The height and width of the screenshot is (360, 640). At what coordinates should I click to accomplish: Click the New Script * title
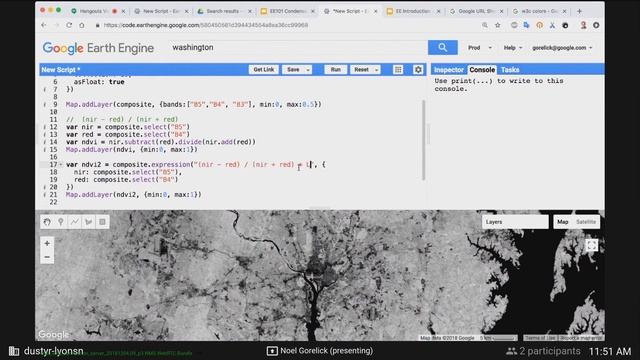pos(60,70)
